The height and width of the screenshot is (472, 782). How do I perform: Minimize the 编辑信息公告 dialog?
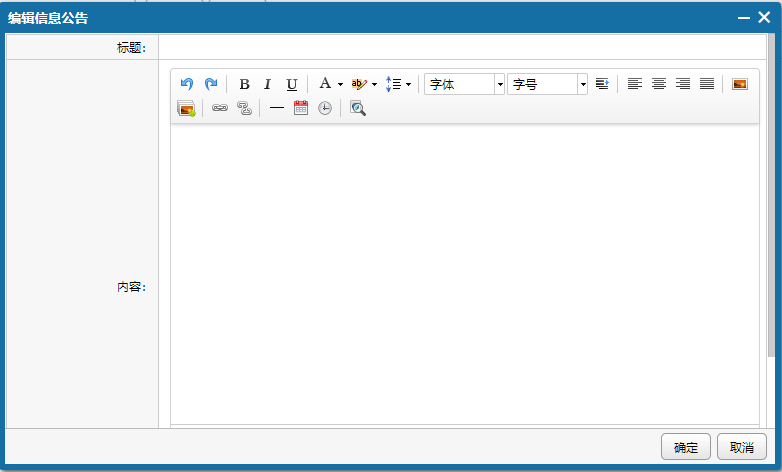pyautogui.click(x=744, y=18)
